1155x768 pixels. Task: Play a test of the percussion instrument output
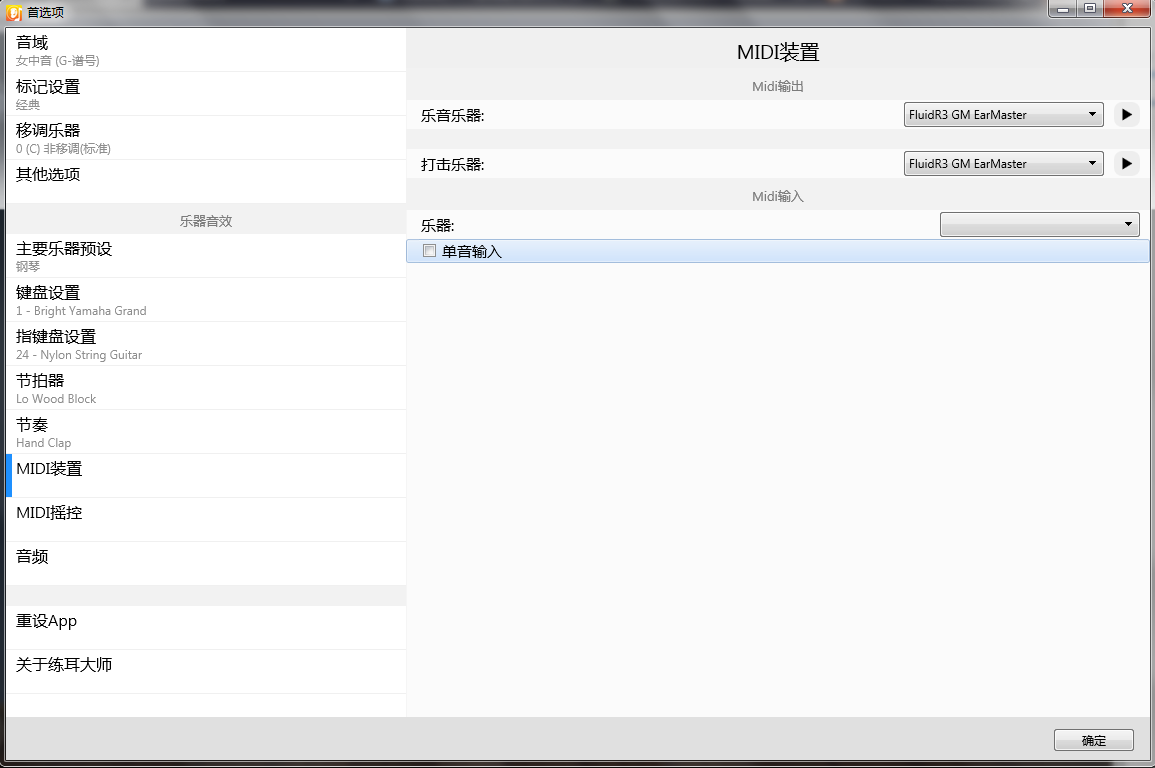tap(1125, 163)
